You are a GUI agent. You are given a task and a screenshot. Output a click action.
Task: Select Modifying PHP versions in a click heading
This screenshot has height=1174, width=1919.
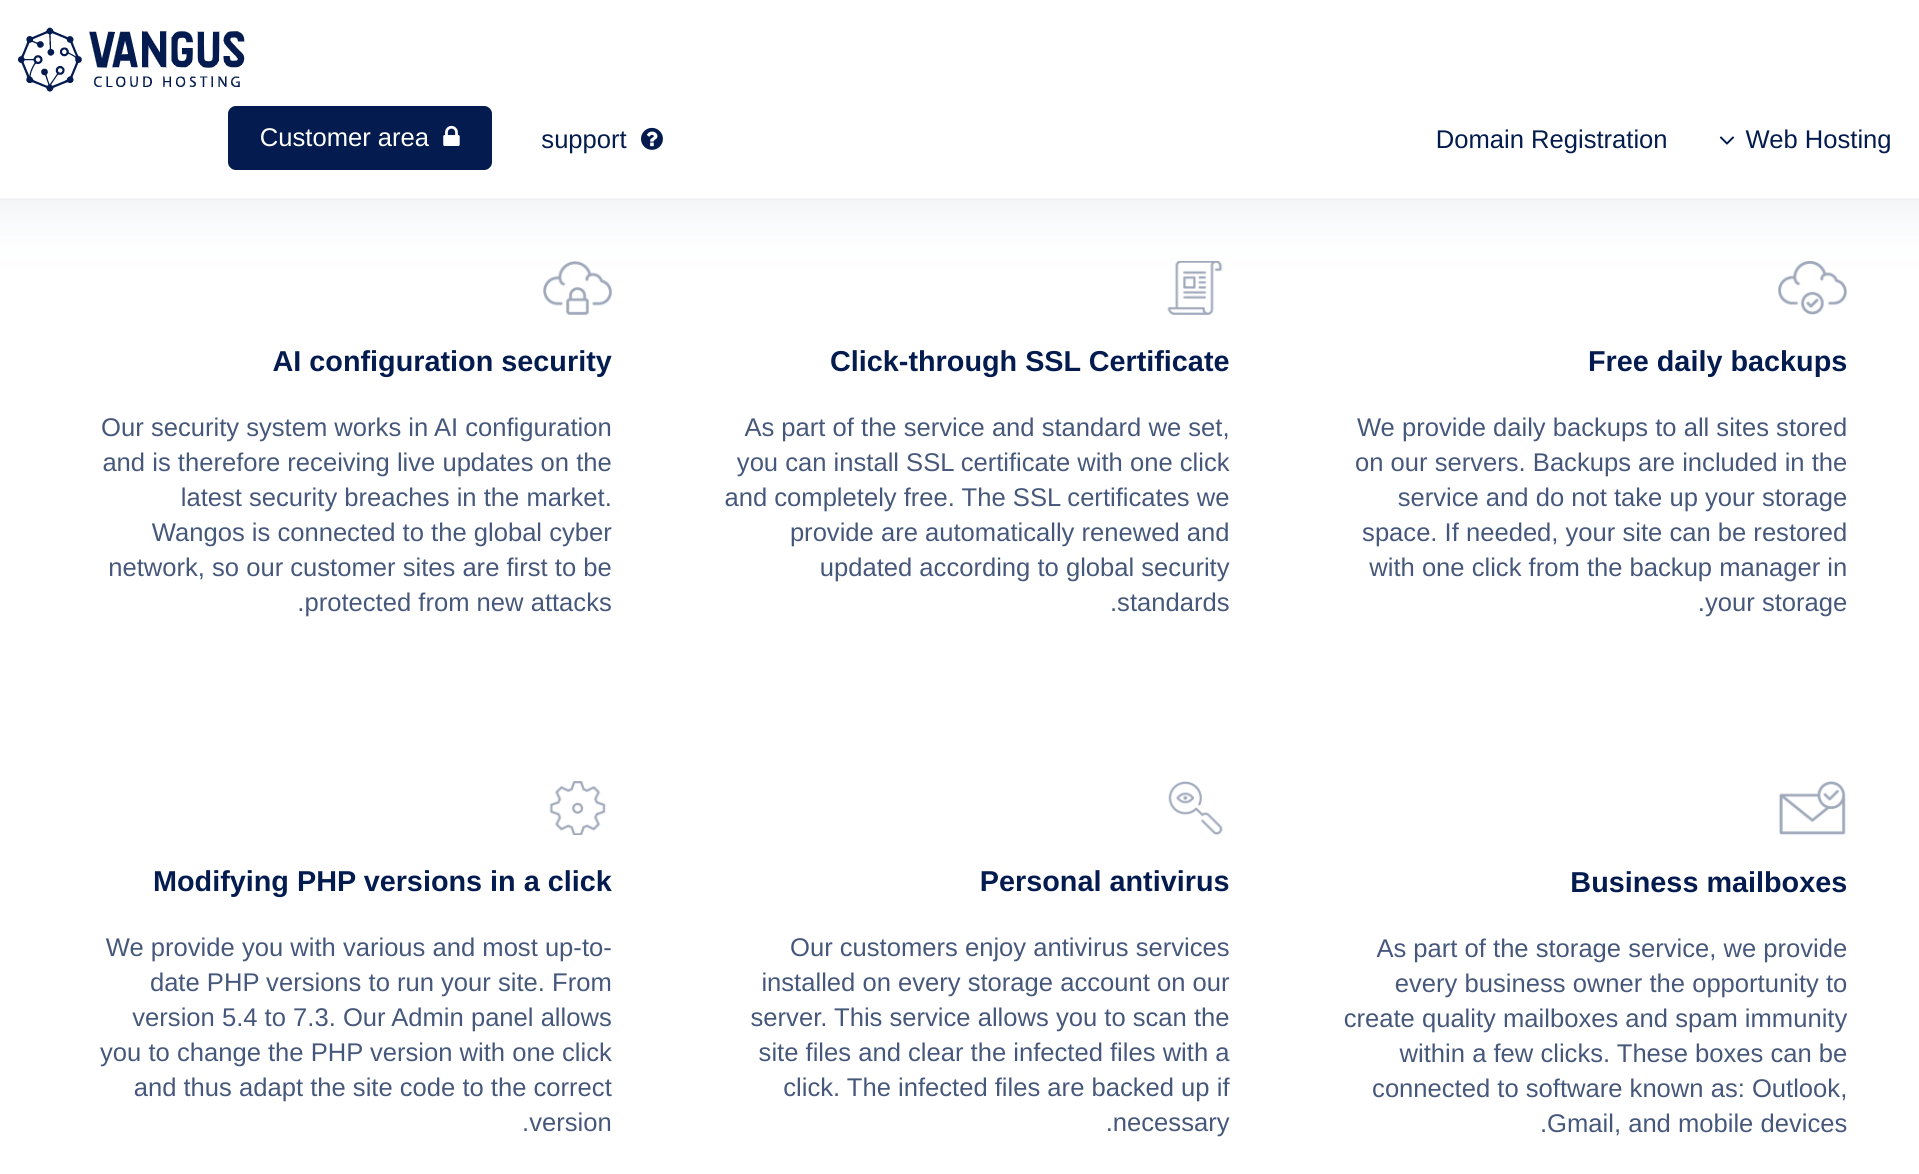[x=382, y=881]
